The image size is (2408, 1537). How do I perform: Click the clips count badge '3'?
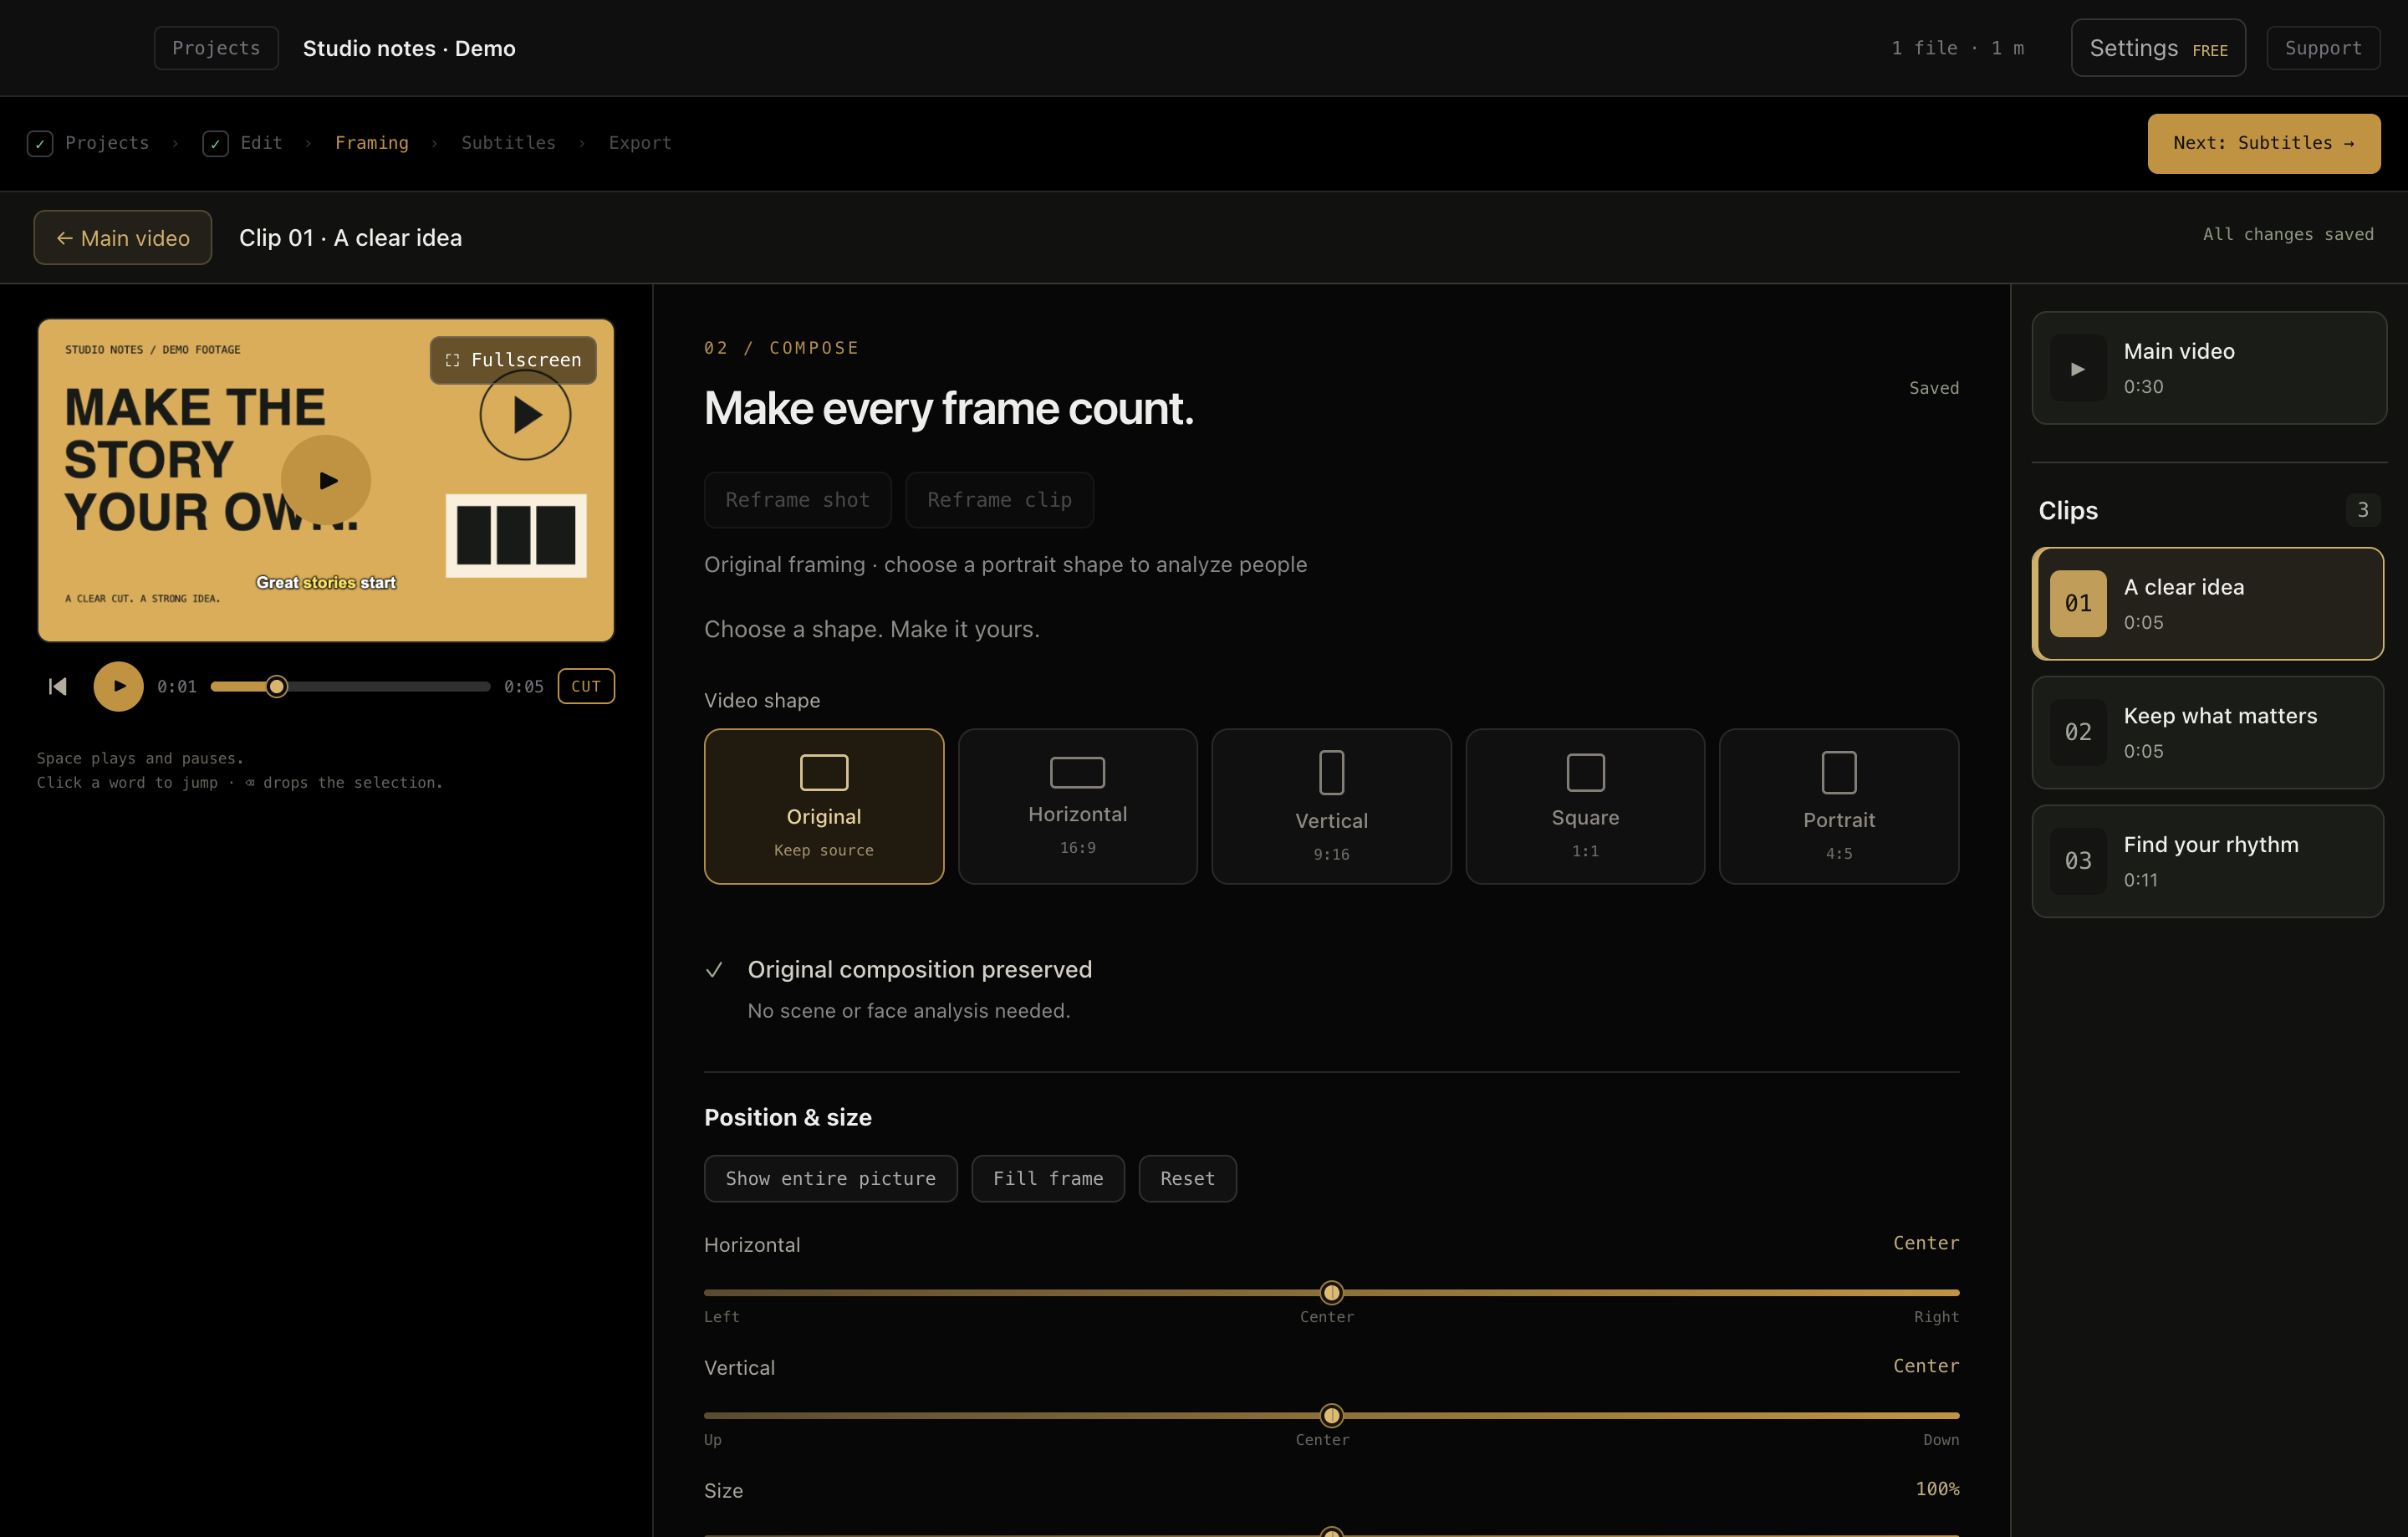[x=2363, y=510]
